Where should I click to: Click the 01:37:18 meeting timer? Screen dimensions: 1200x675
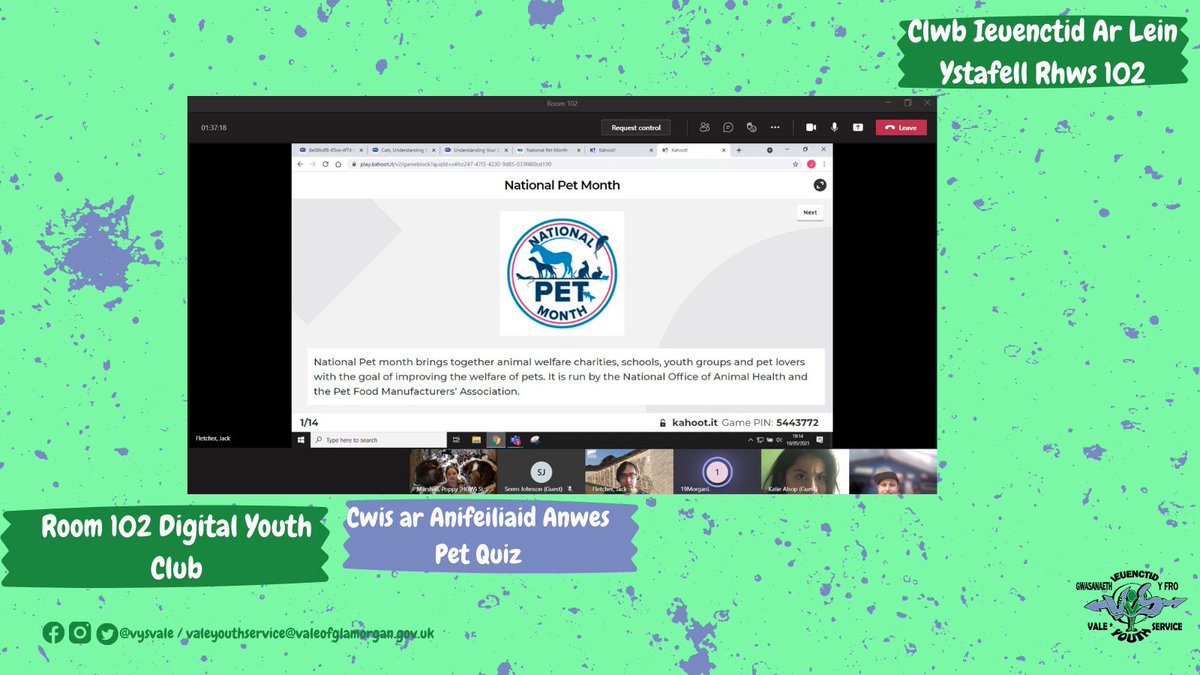(214, 127)
